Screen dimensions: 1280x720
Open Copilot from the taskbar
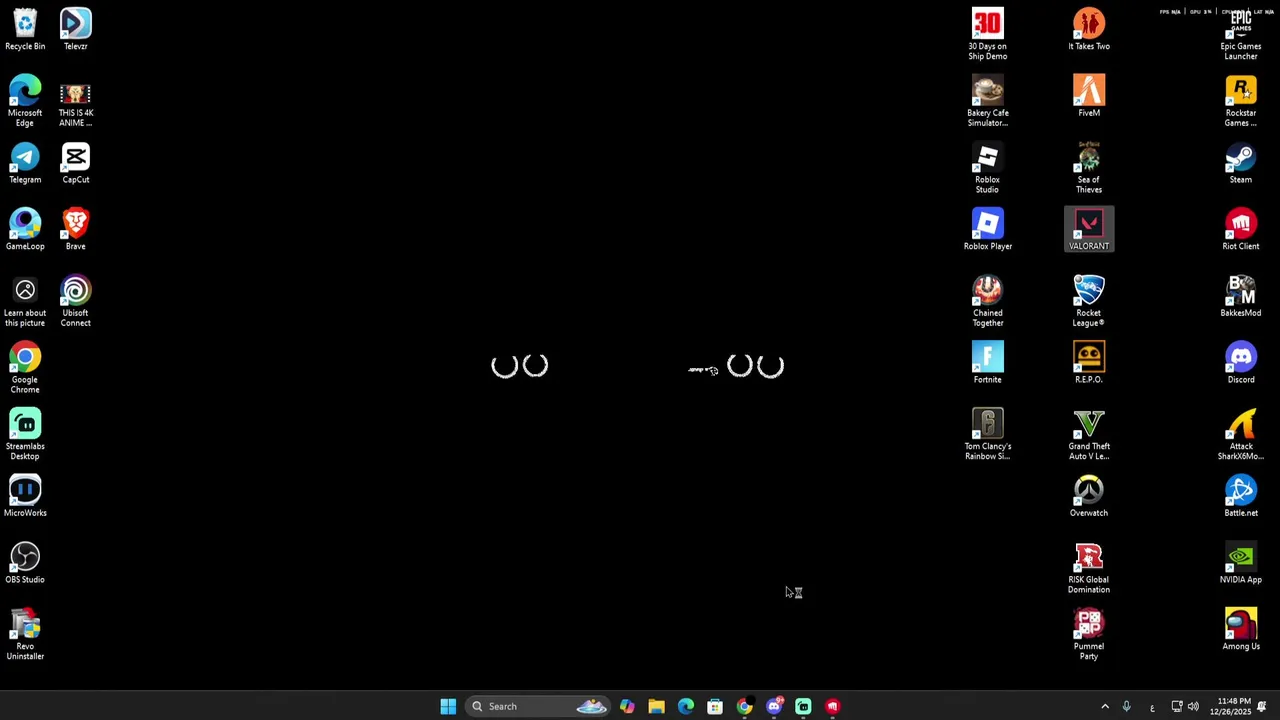pos(627,706)
